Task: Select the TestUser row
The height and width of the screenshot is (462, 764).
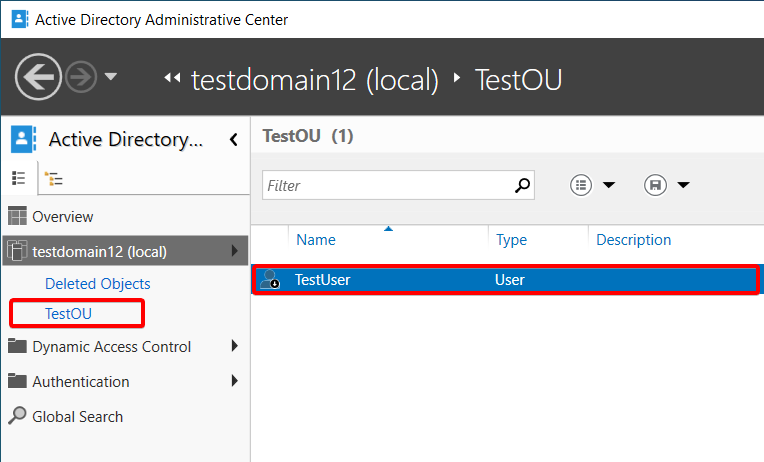Action: tap(505, 280)
